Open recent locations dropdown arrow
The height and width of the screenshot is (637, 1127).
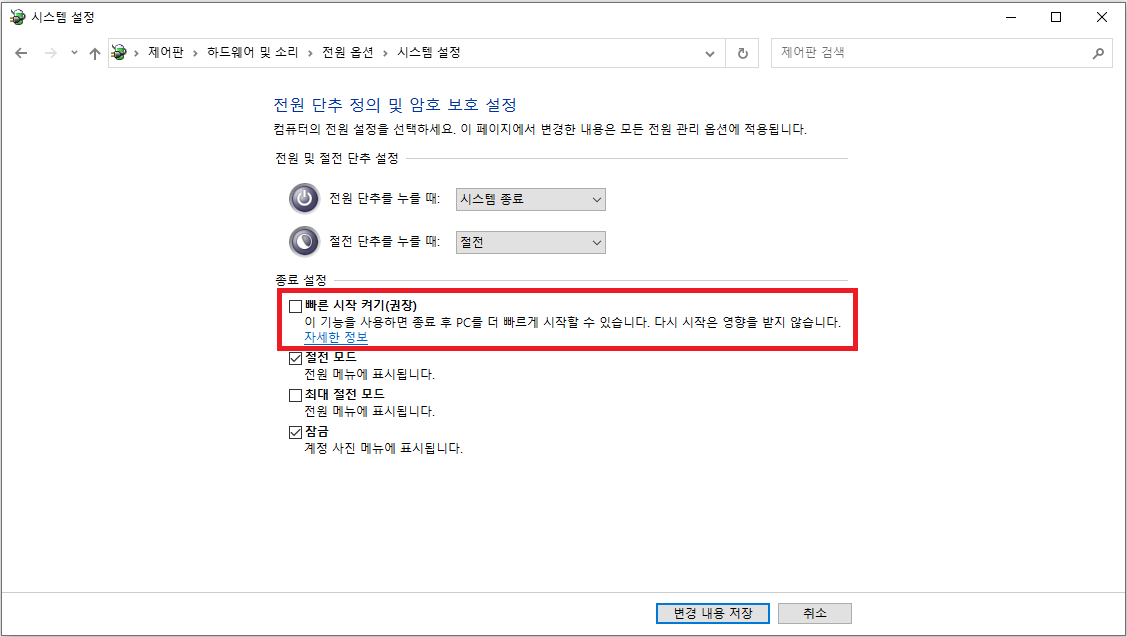coord(74,52)
